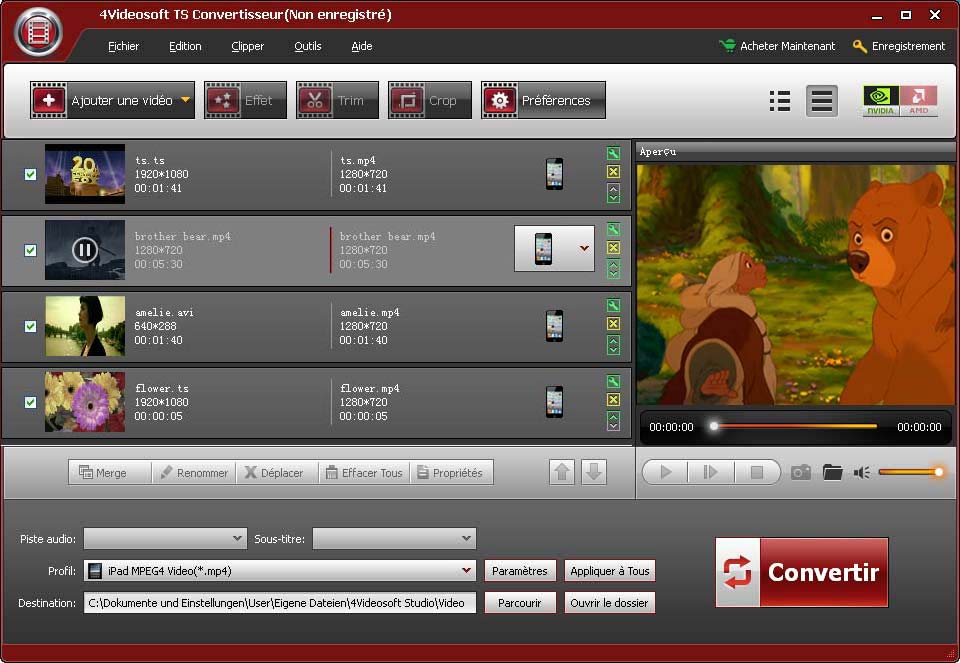Viewport: 960px width, 663px height.
Task: Open the Clipper menu
Action: [x=247, y=46]
